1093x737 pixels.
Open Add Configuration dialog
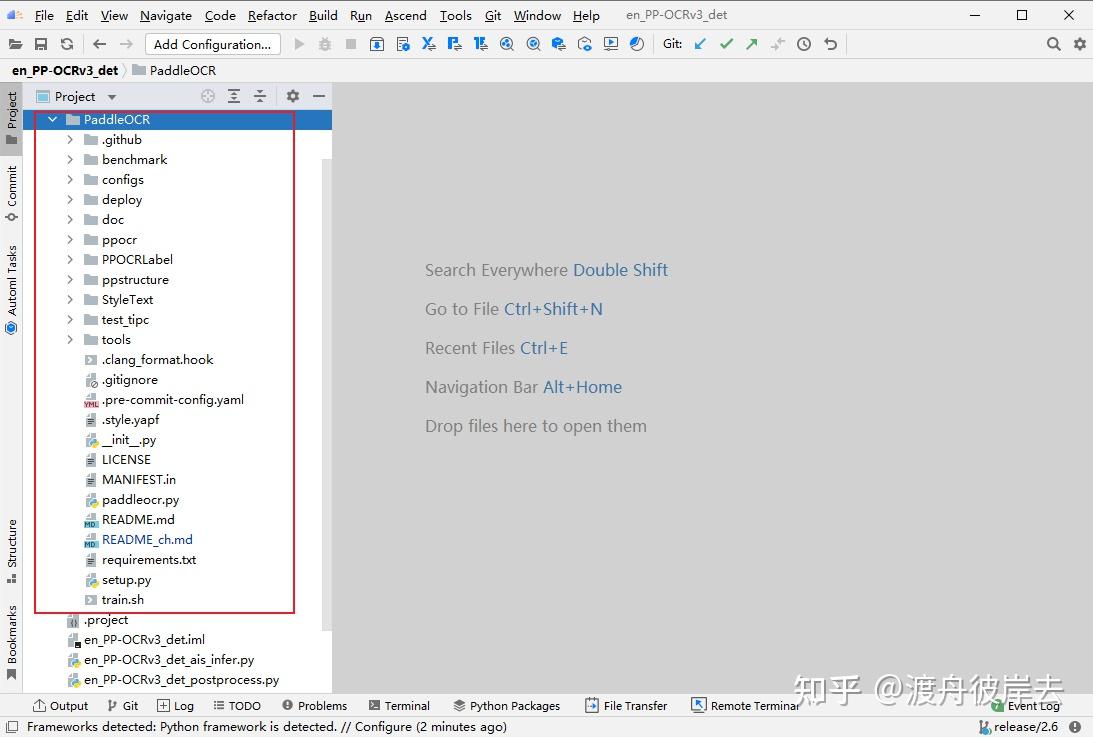(212, 44)
